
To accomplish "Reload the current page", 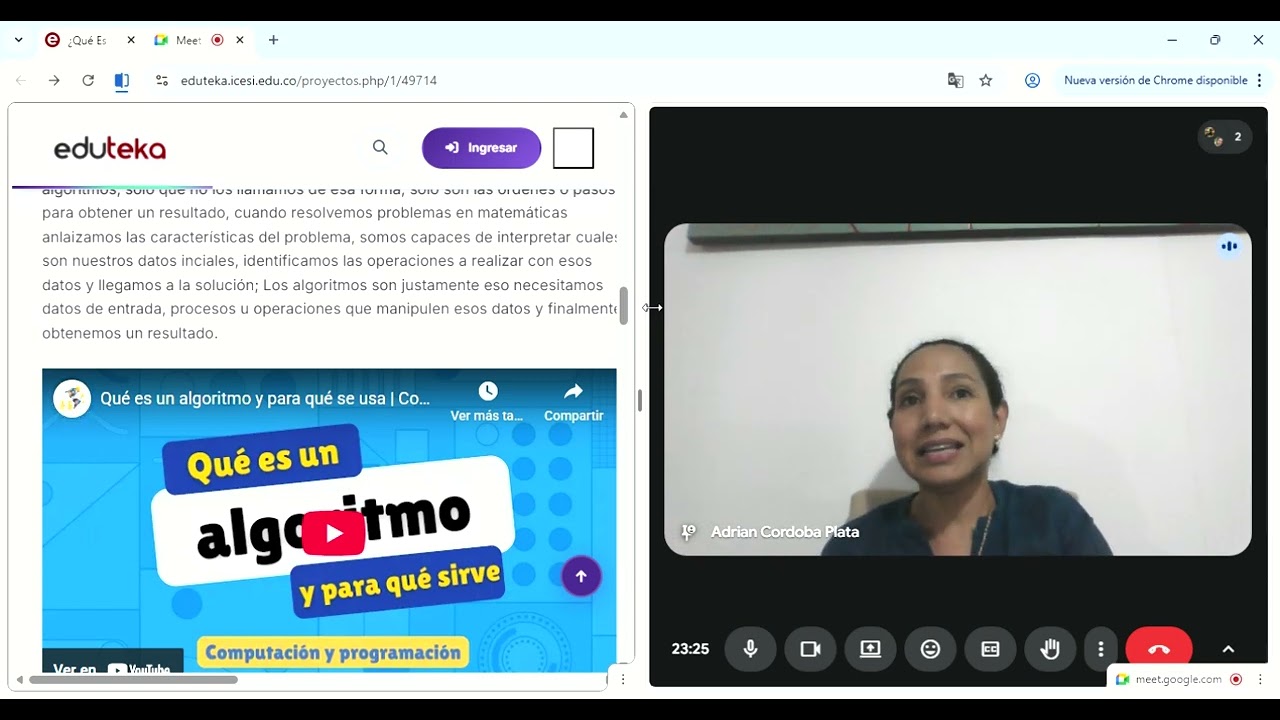I will tap(88, 80).
